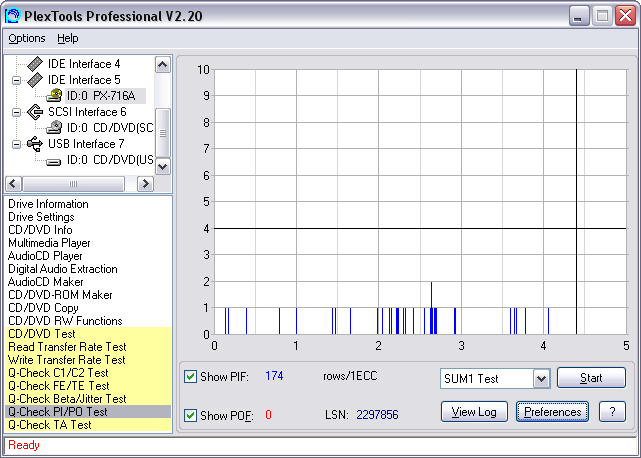Select SCSI Interface 6 in the tree
The width and height of the screenshot is (641, 458).
coord(87,112)
